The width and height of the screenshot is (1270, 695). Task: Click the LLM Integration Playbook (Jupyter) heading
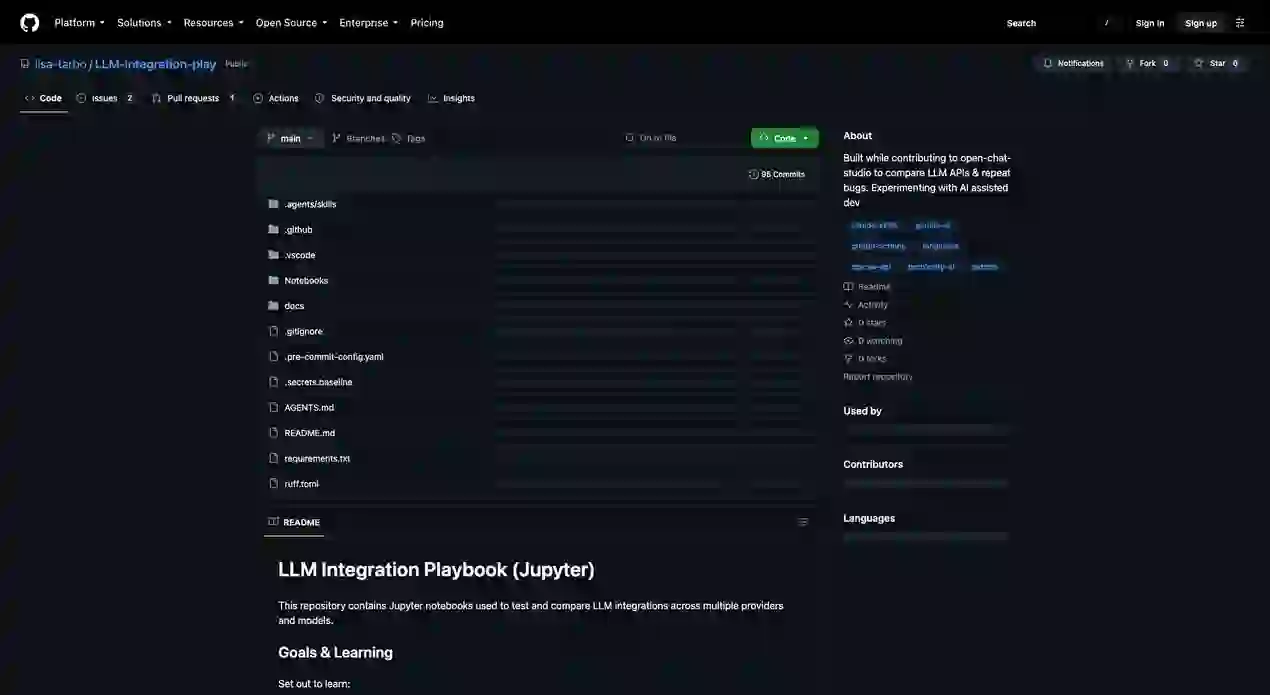pyautogui.click(x=436, y=570)
